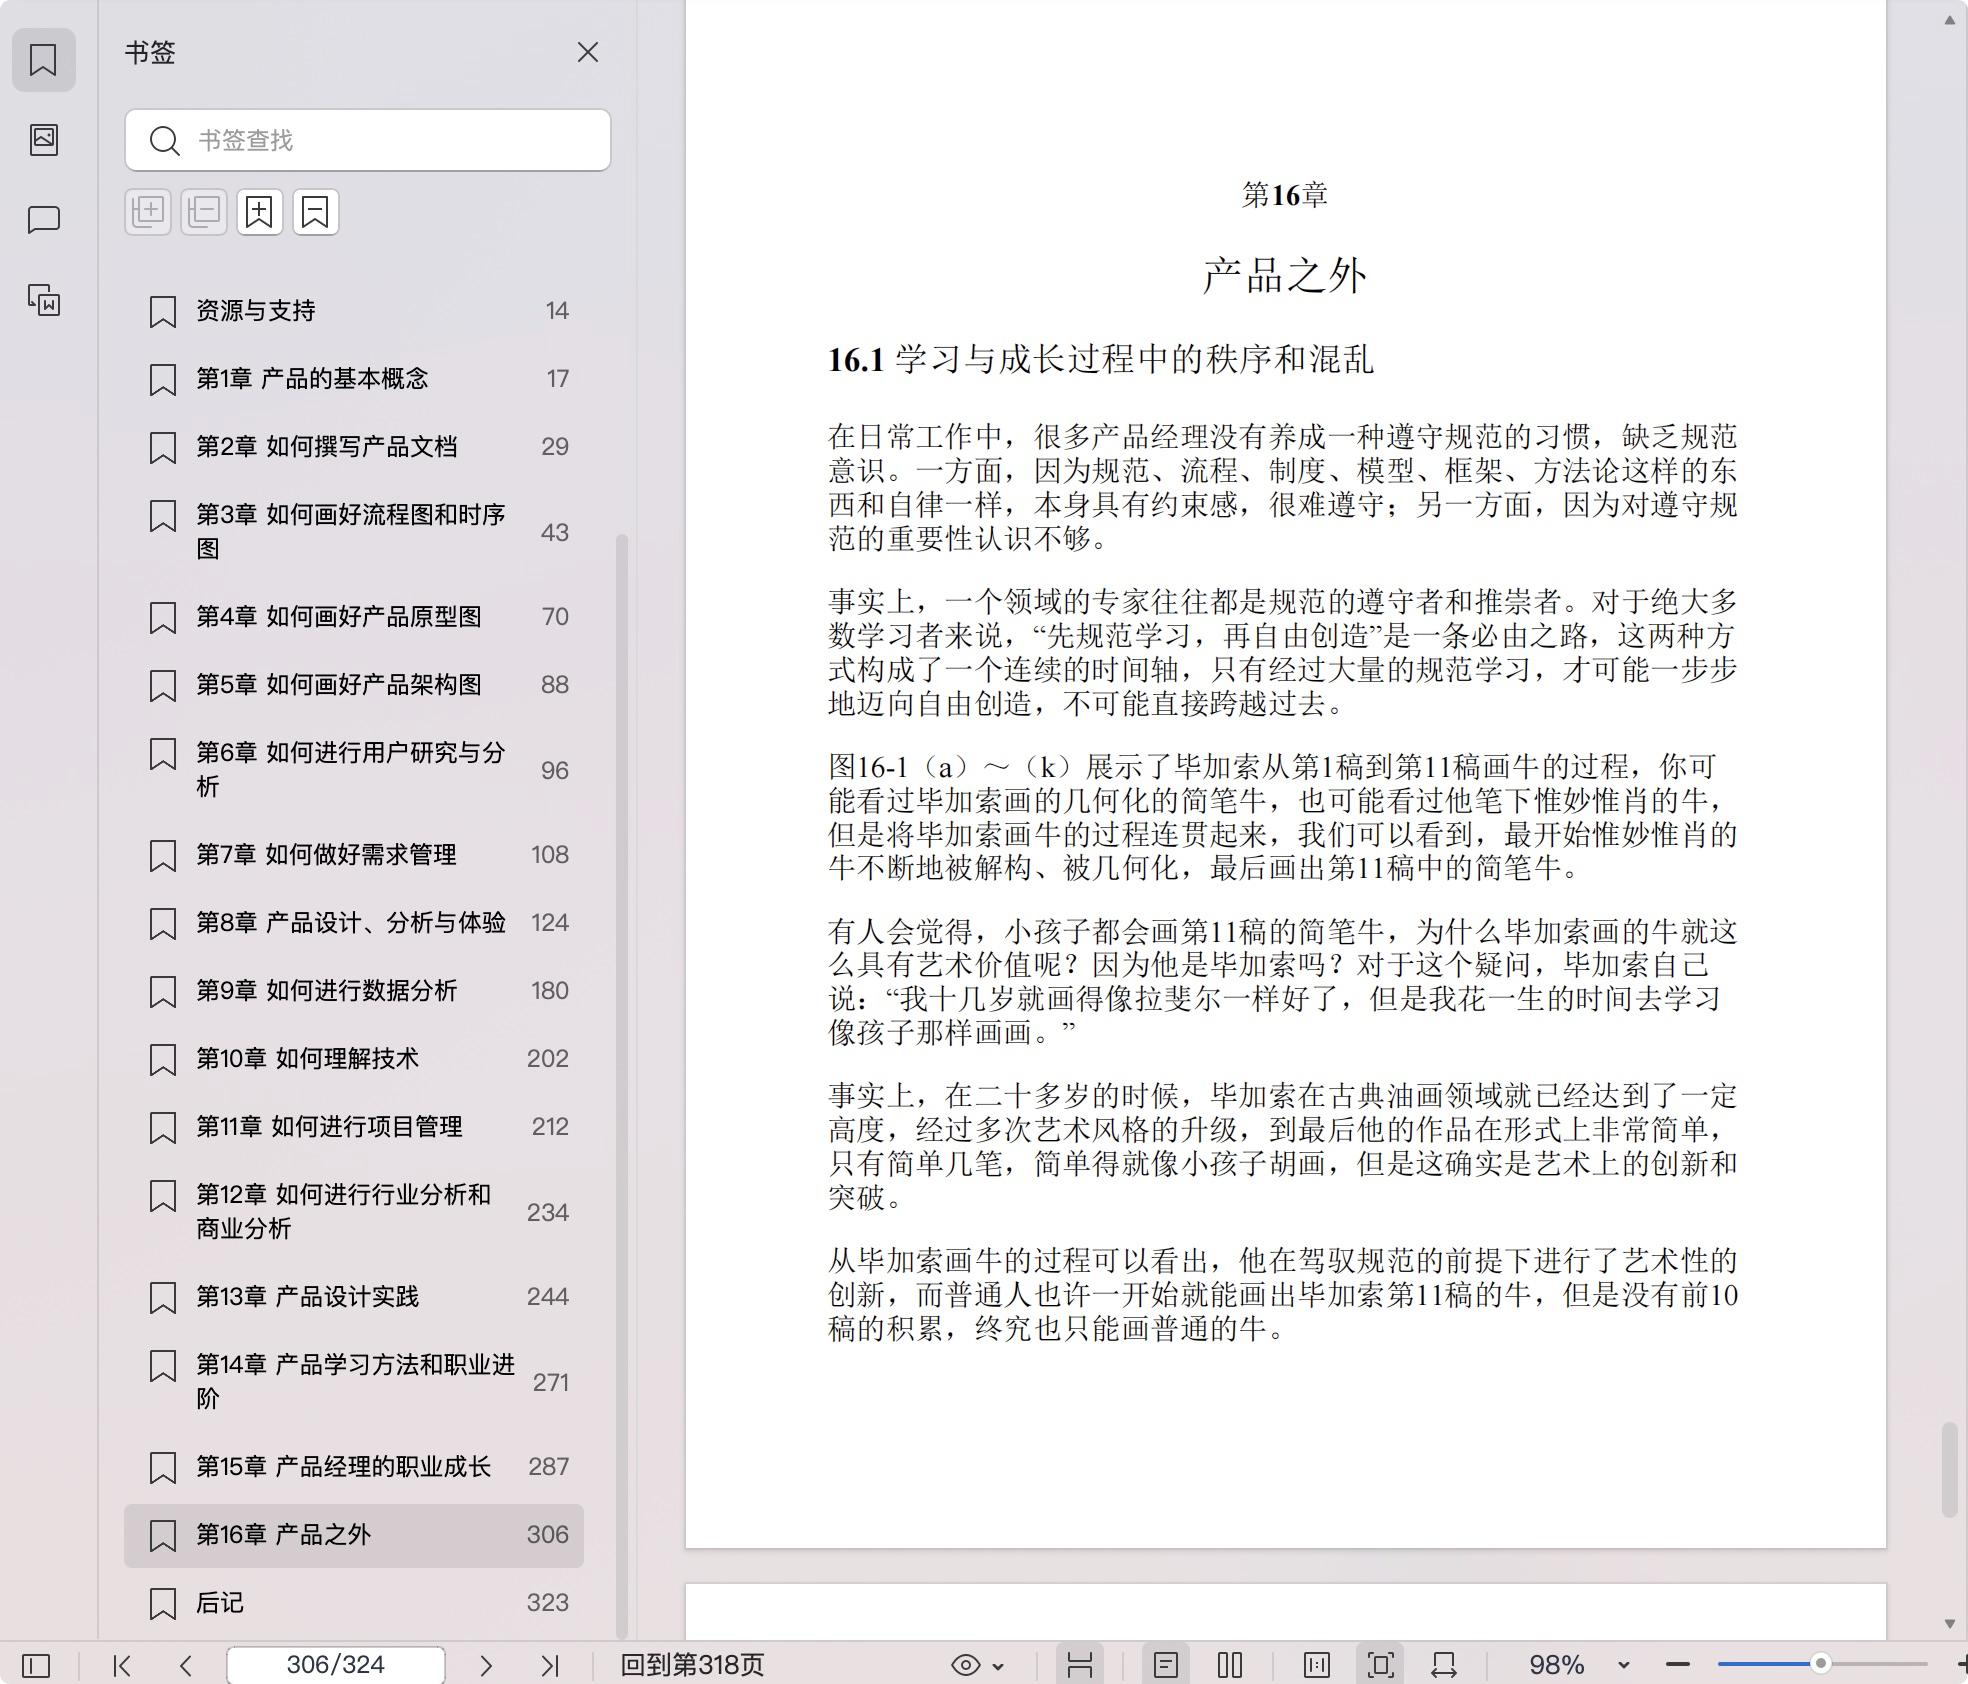The width and height of the screenshot is (1968, 1684).
Task: Click the document scroll down arrow
Action: point(1950,1623)
